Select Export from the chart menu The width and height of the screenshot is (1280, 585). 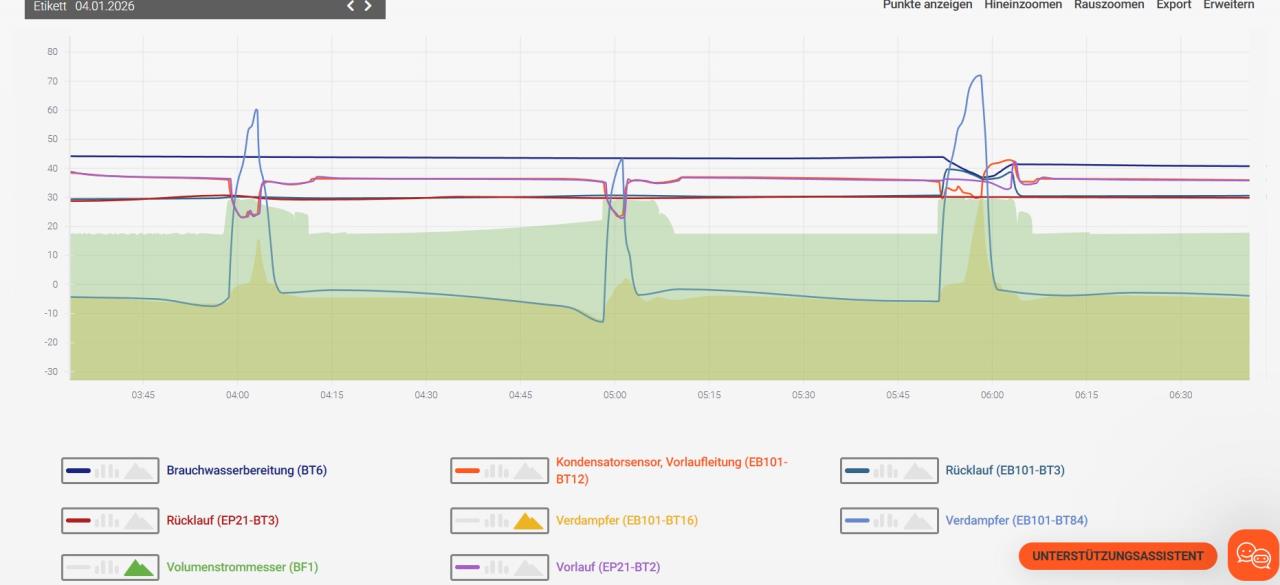coord(1173,5)
